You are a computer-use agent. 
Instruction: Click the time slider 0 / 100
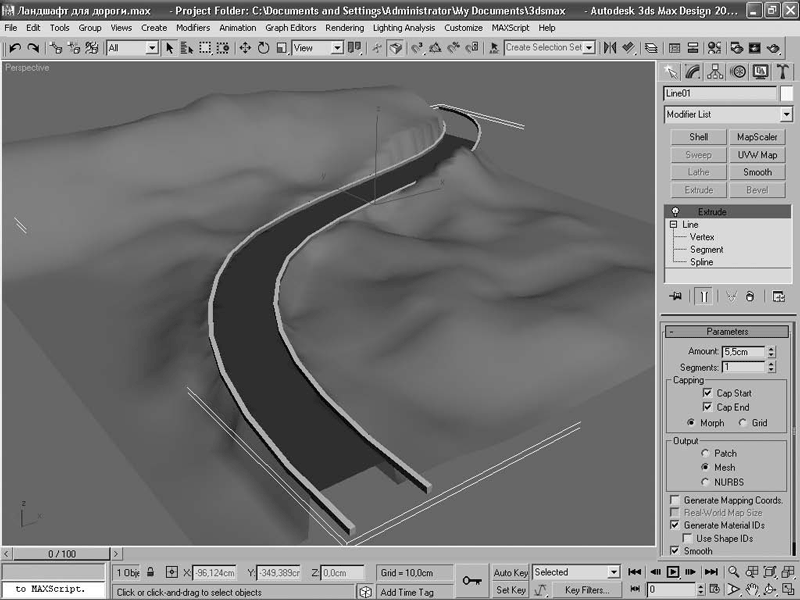coord(62,554)
